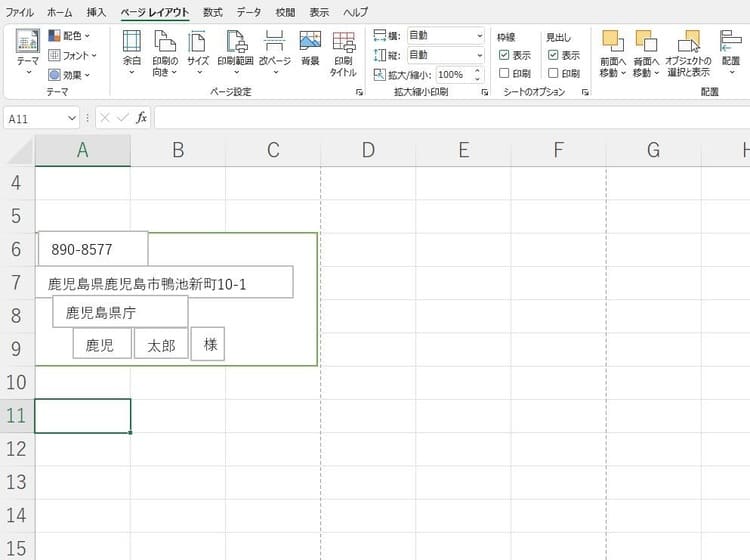Open the フォント theme fonts menu
Screen dimensions: 750x560
click(x=73, y=55)
